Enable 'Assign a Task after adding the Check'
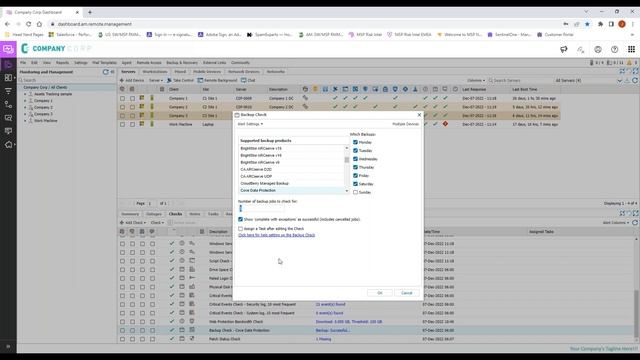Screen dimensions: 640x360 pos(240,229)
